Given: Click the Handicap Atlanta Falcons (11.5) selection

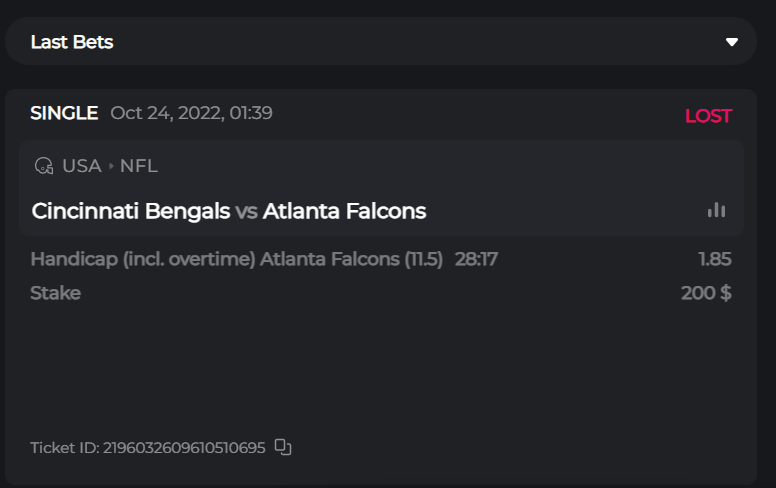Looking at the screenshot, I should [x=236, y=259].
